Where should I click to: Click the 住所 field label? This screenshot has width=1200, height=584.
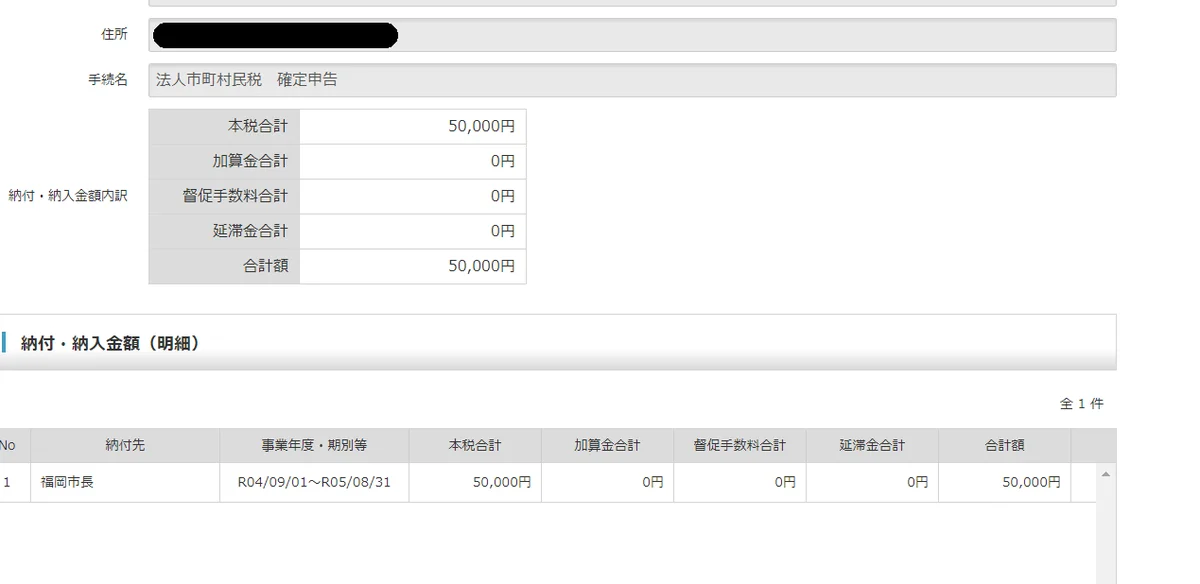click(x=114, y=35)
